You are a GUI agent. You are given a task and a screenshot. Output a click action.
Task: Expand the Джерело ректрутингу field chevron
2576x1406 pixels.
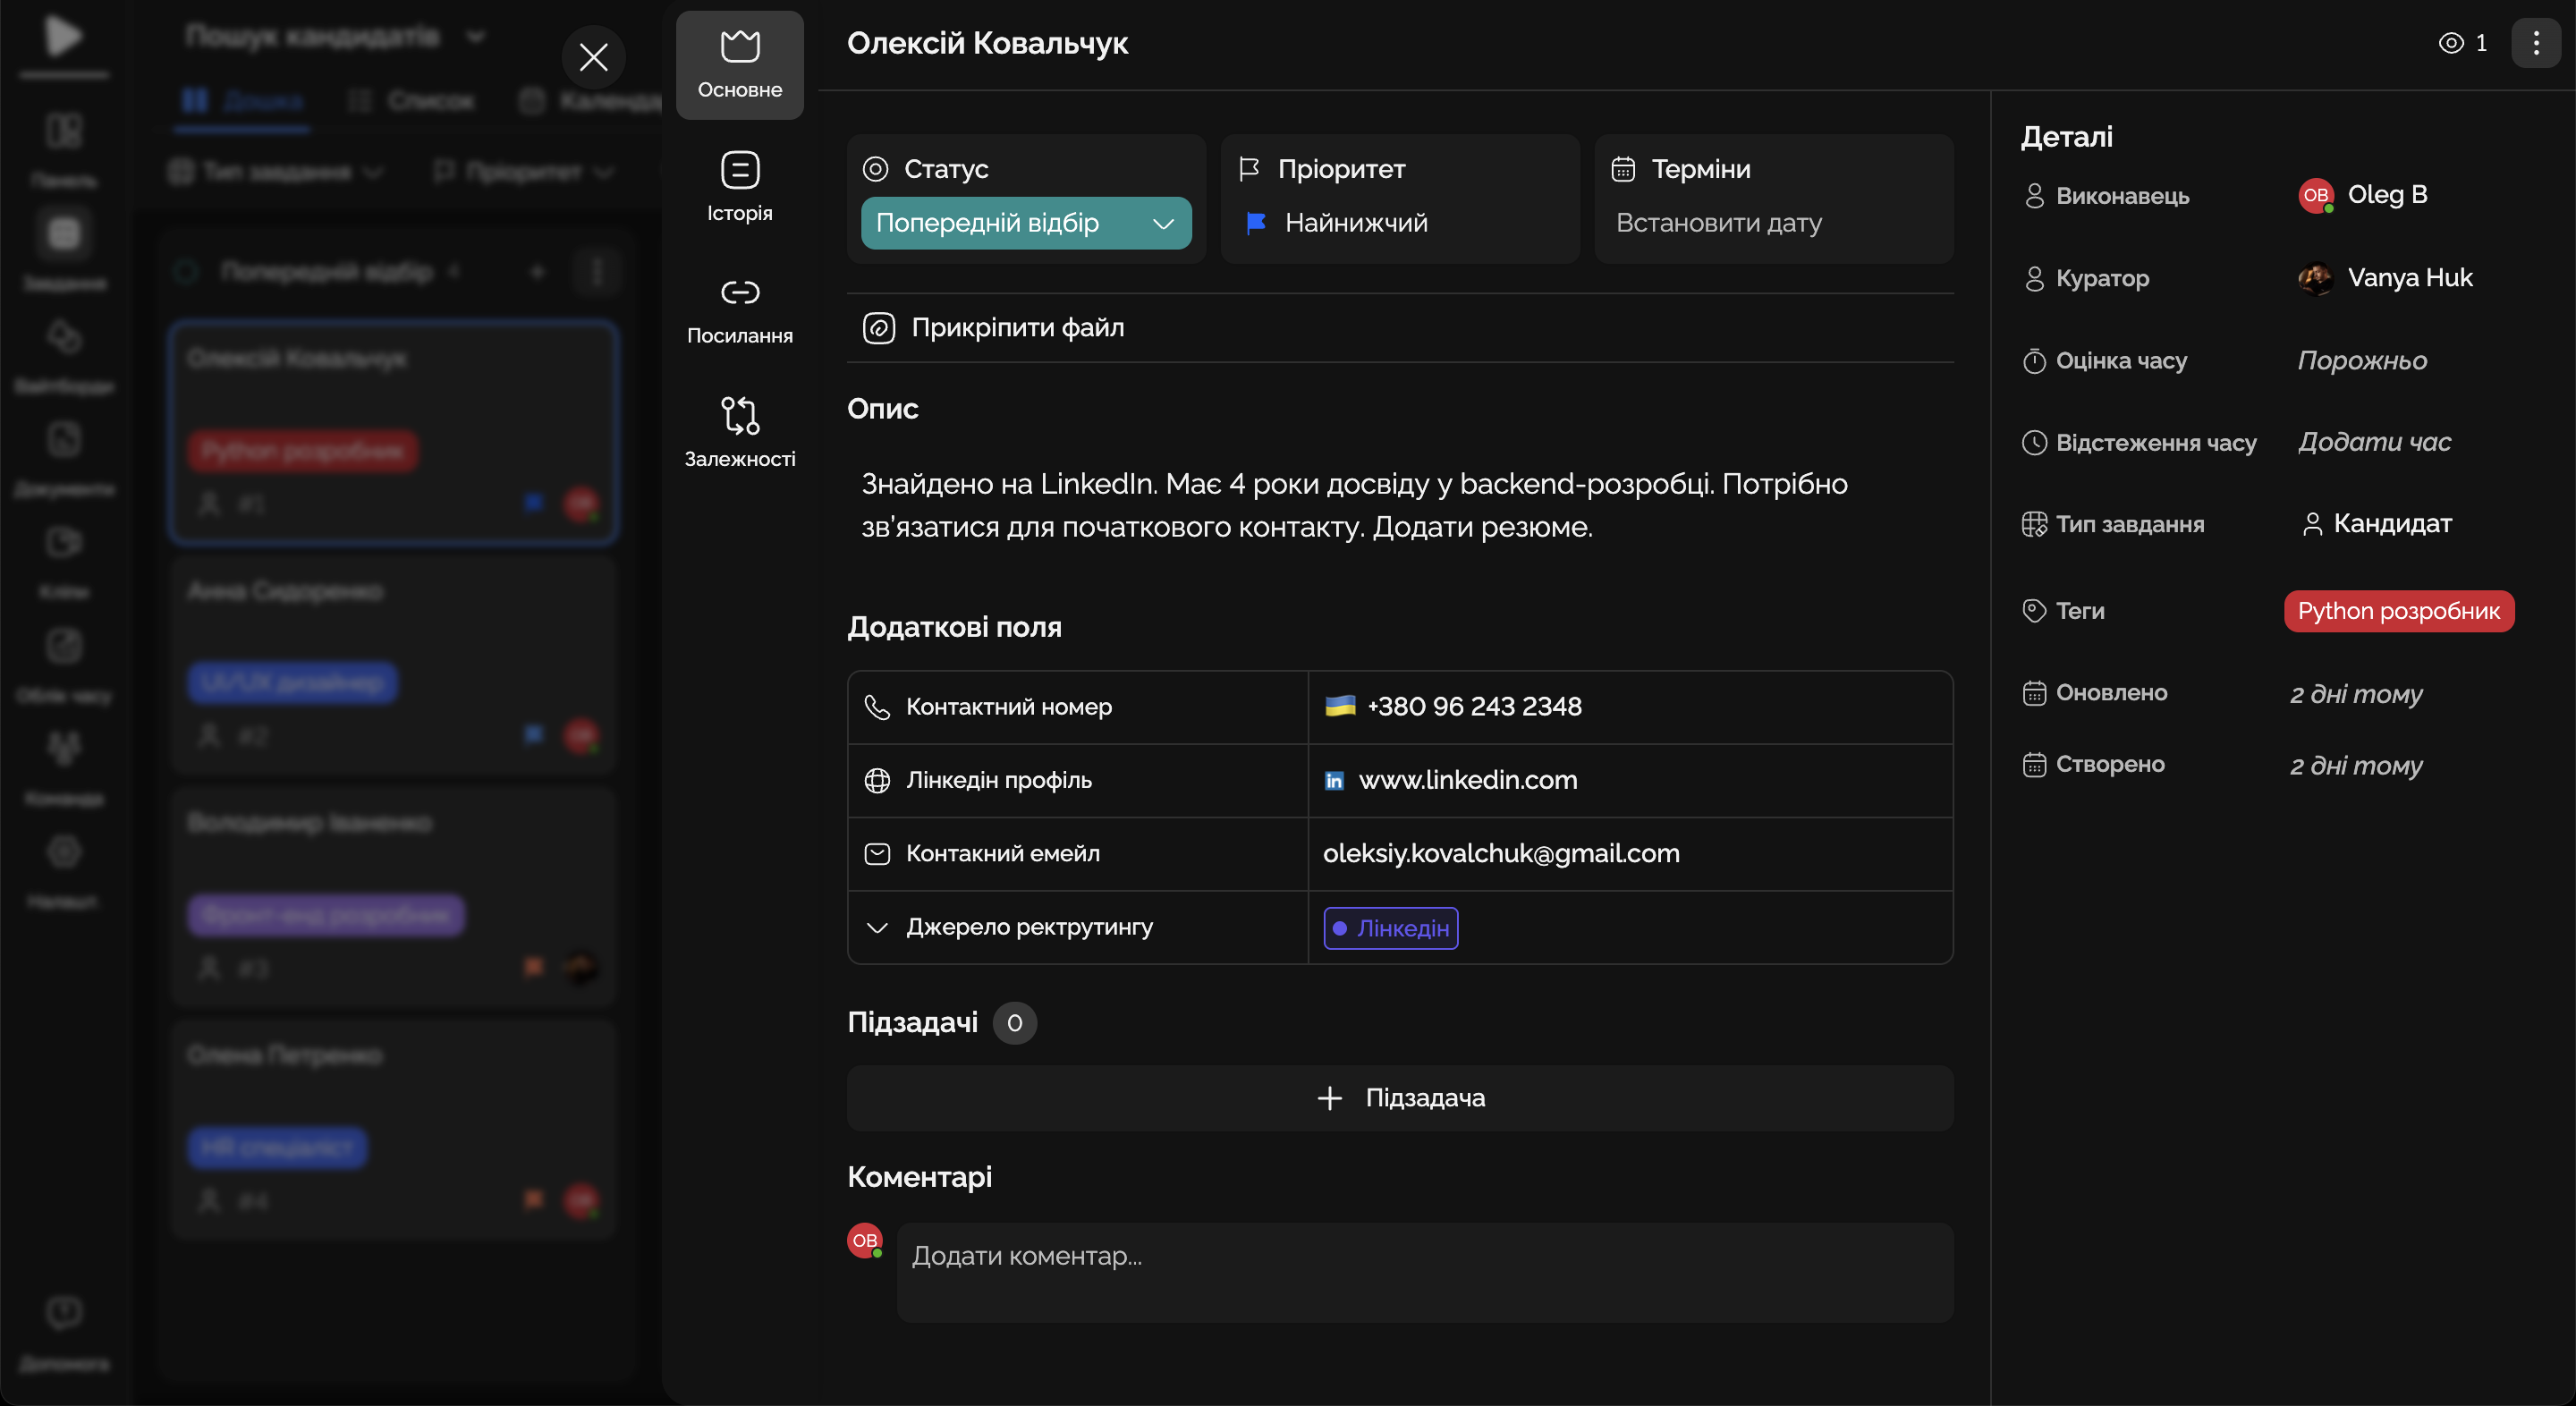877,928
